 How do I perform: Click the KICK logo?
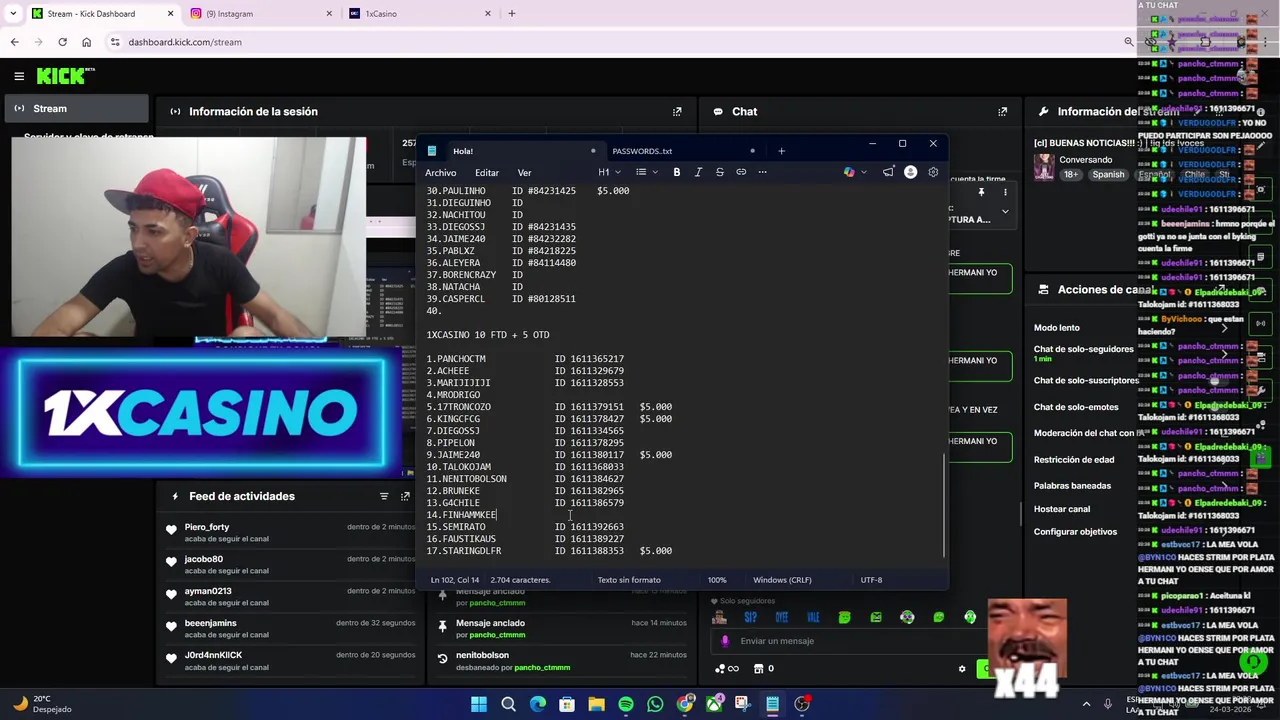coord(66,76)
